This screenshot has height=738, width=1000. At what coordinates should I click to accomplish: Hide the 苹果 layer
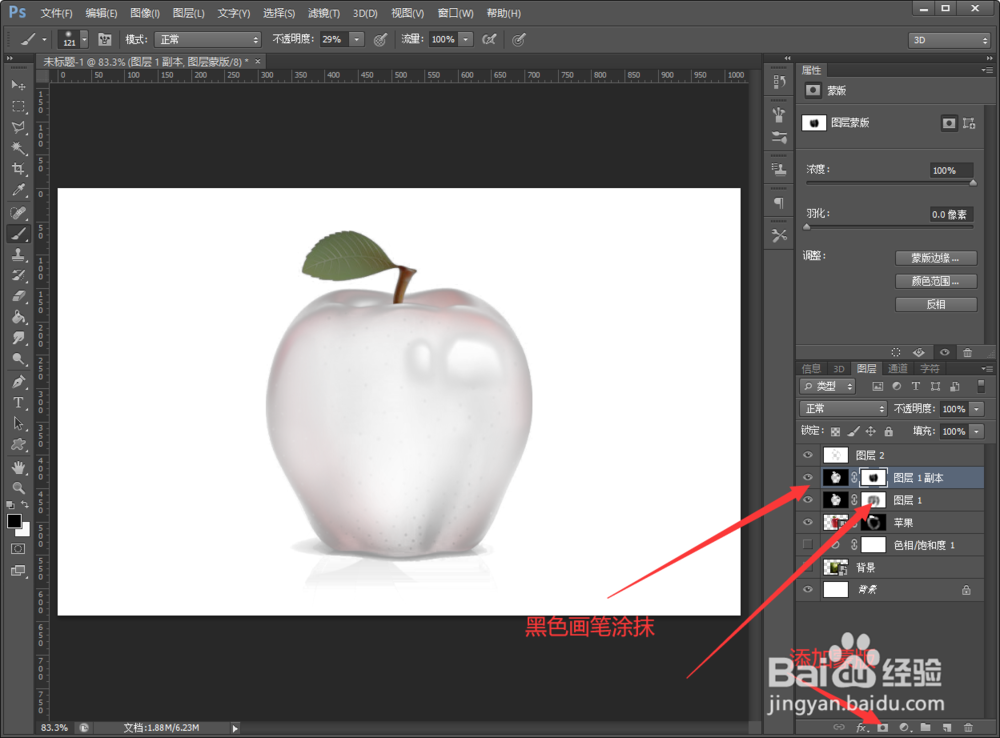coord(808,522)
